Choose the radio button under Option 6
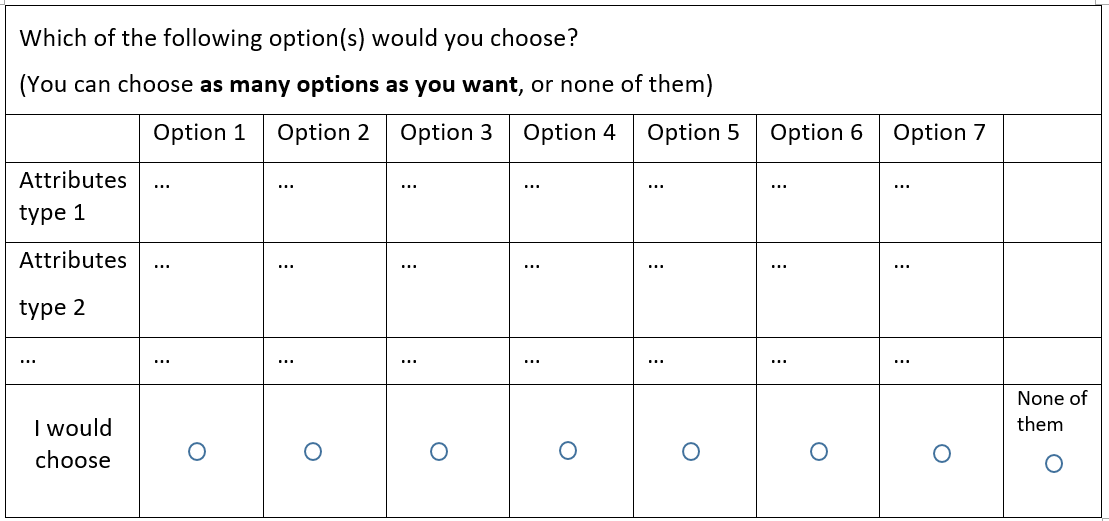 [818, 451]
